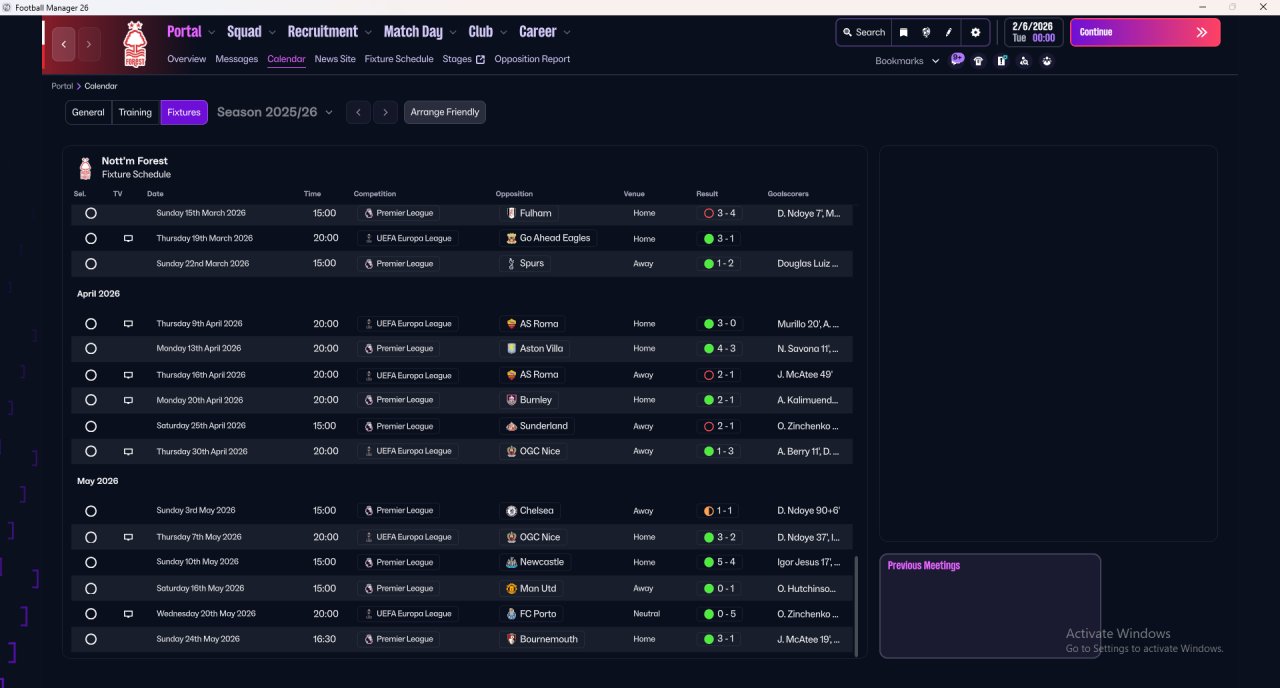Click the TV icon on FC Porto row

click(128, 614)
